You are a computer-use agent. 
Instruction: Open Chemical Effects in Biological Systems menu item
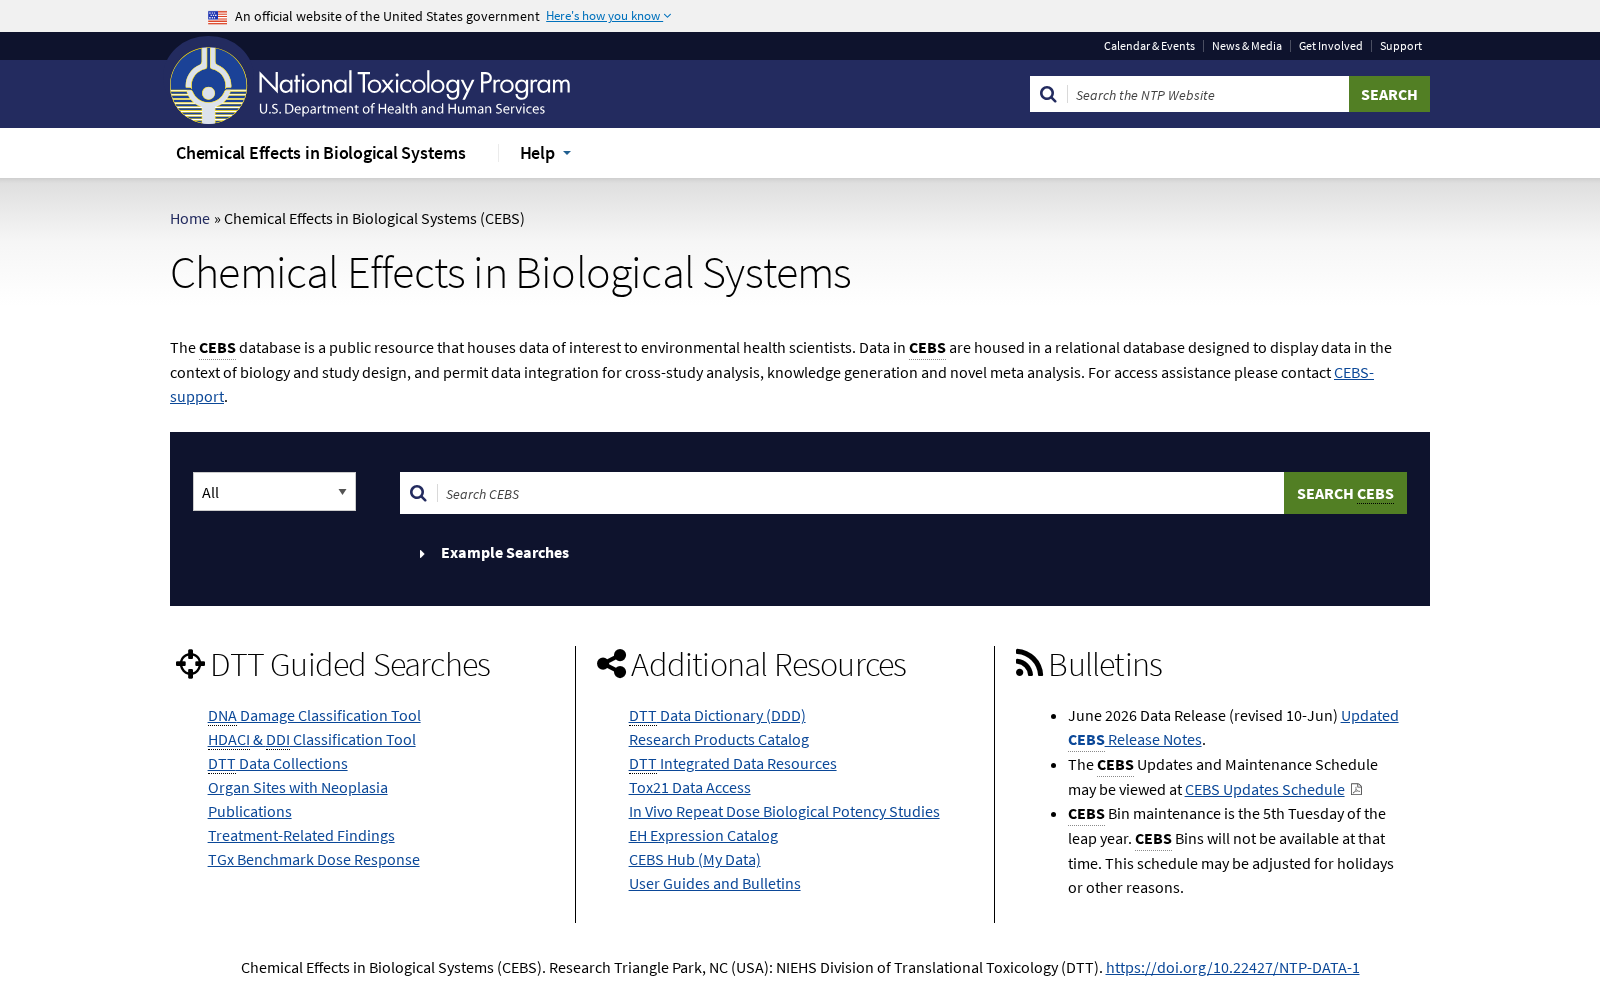(321, 153)
